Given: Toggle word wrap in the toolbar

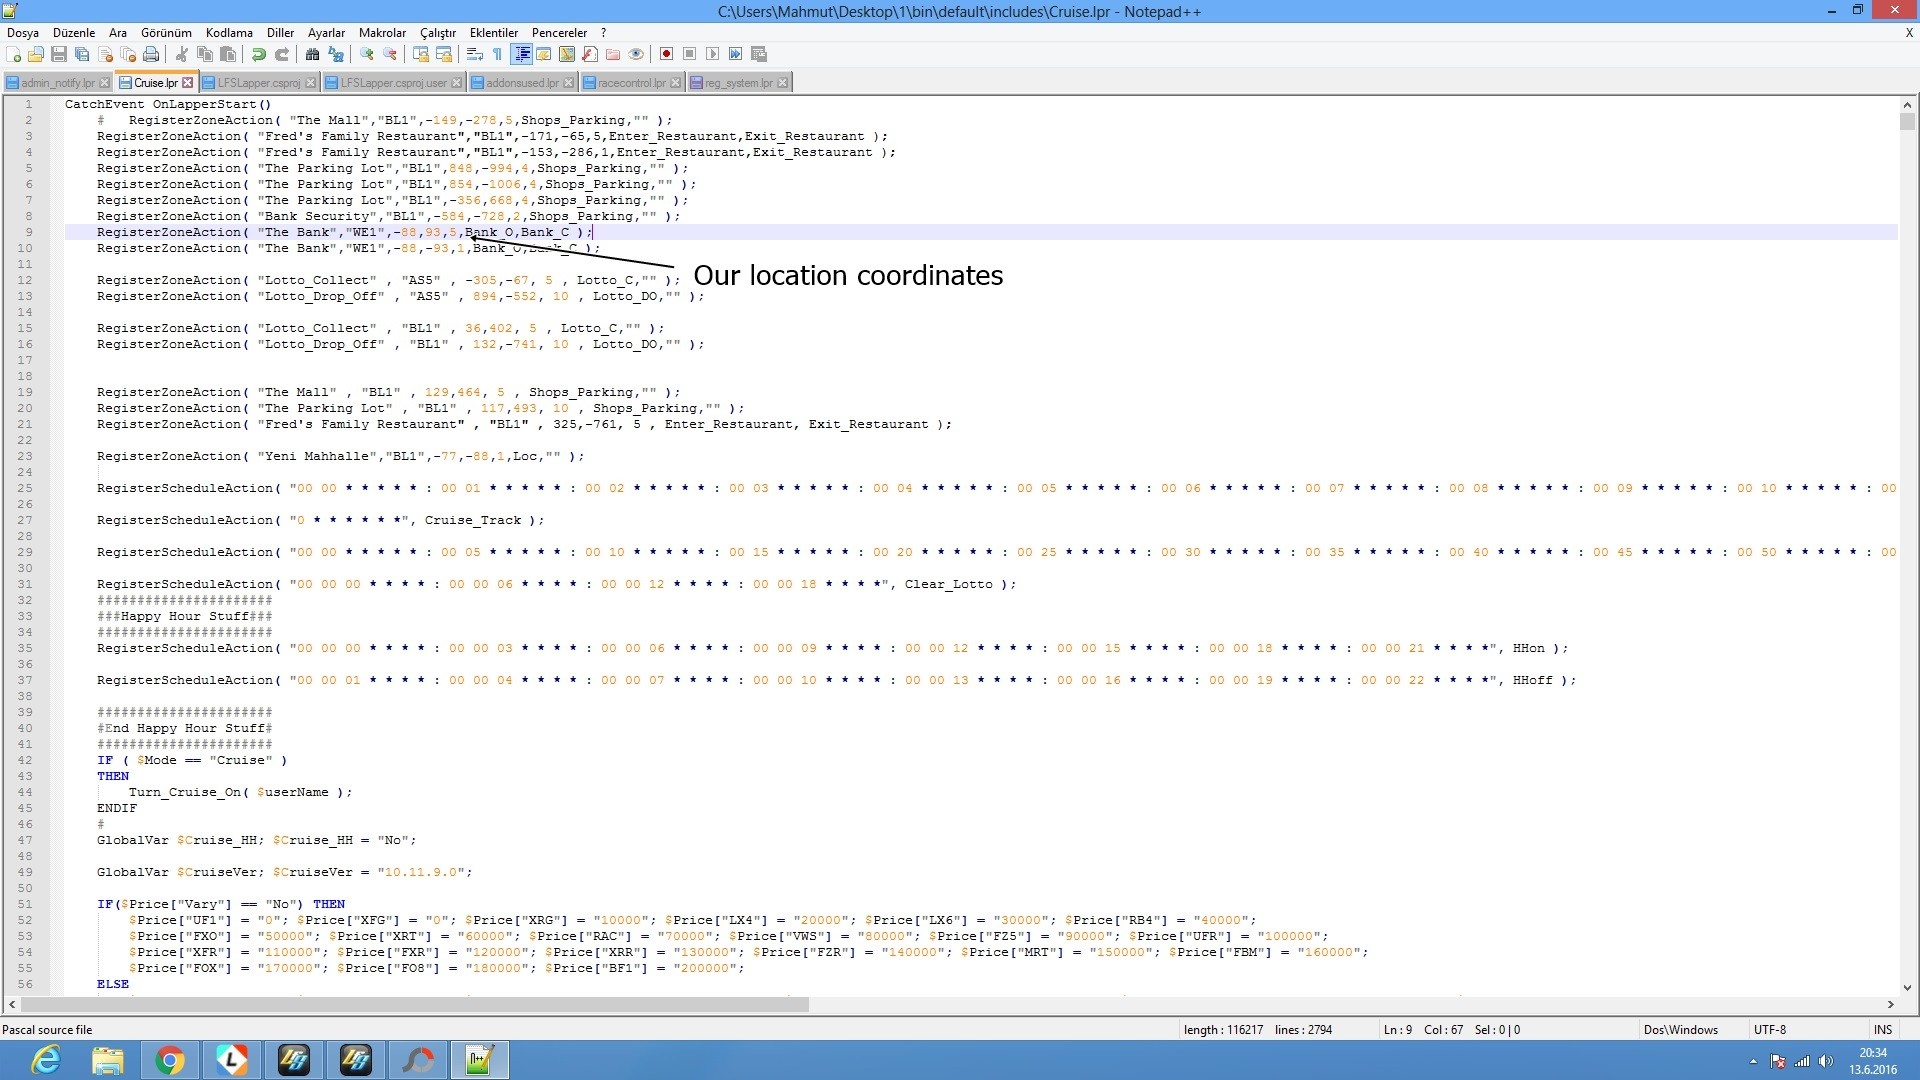Looking at the screenshot, I should pos(475,54).
